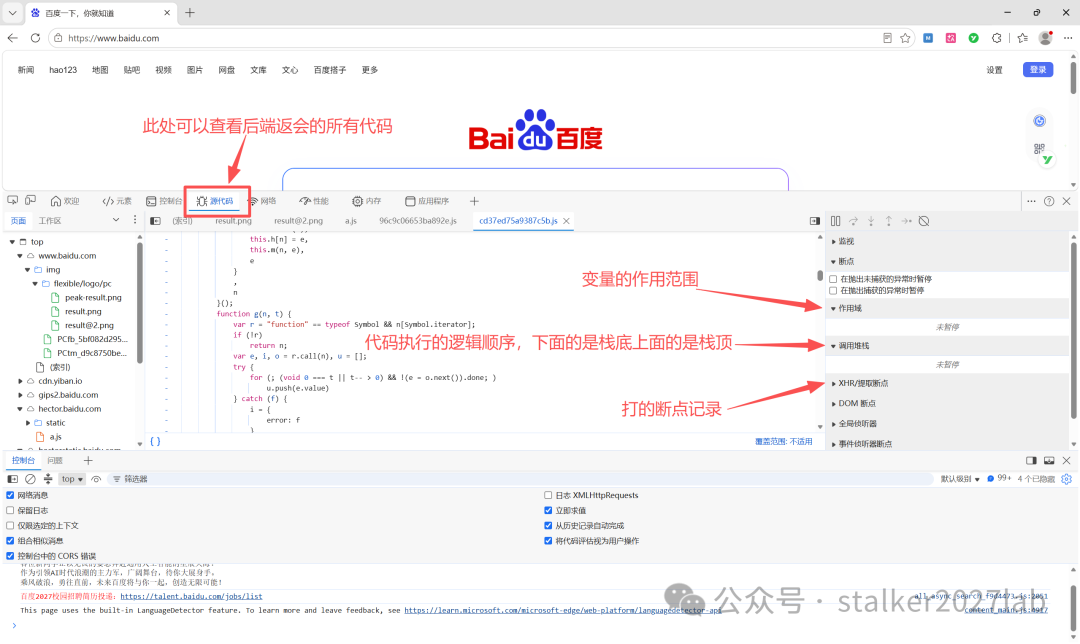Close the cd37ed75a9387c5b.js file tab

[x=566, y=221]
